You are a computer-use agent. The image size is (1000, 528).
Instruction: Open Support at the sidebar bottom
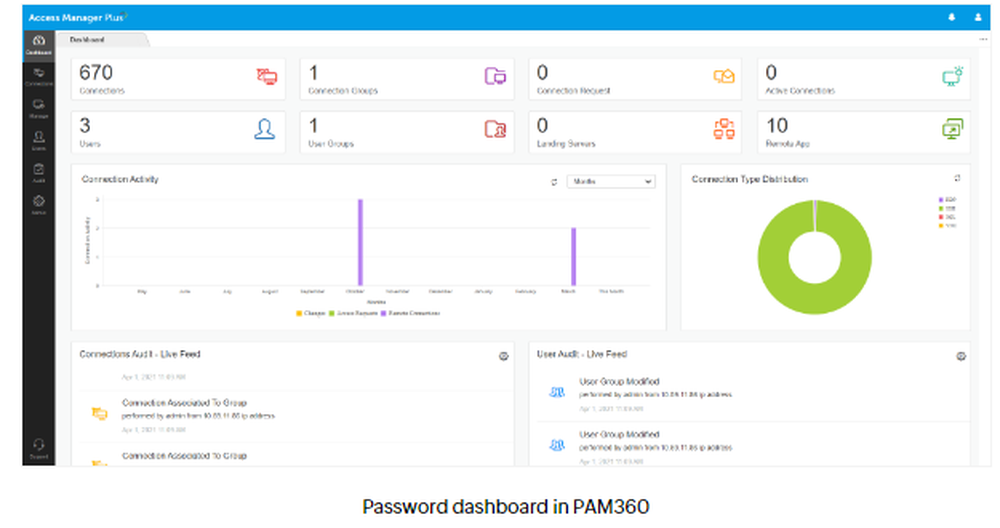(38, 449)
